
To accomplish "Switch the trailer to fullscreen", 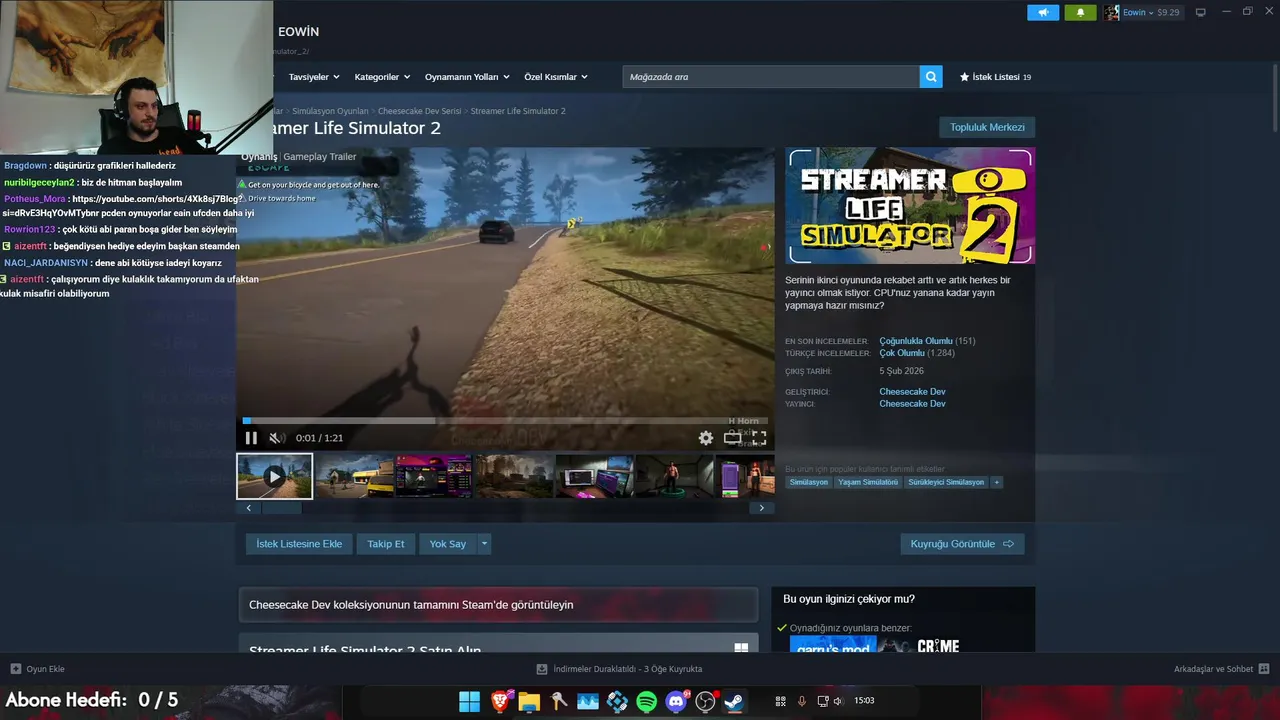I will tap(760, 438).
